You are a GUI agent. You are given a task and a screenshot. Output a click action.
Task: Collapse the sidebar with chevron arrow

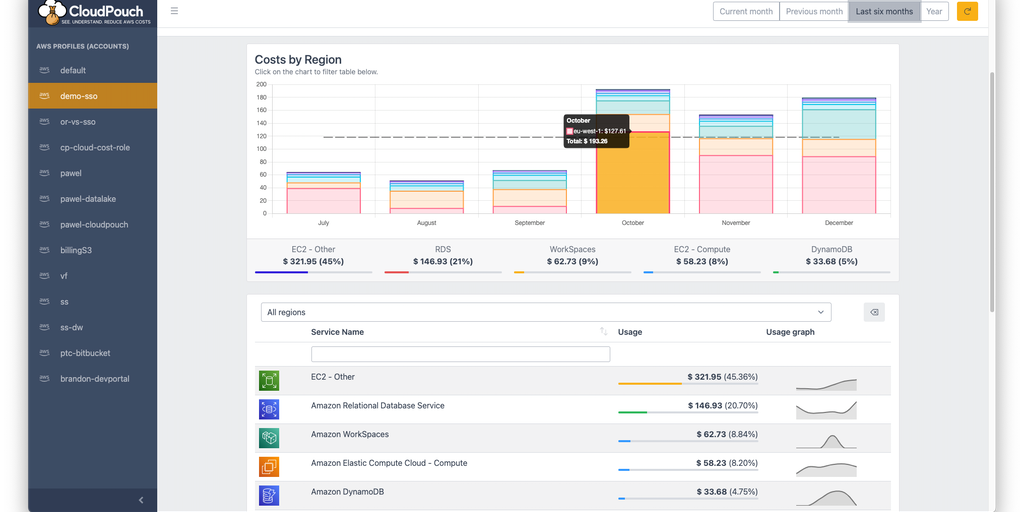[141, 500]
